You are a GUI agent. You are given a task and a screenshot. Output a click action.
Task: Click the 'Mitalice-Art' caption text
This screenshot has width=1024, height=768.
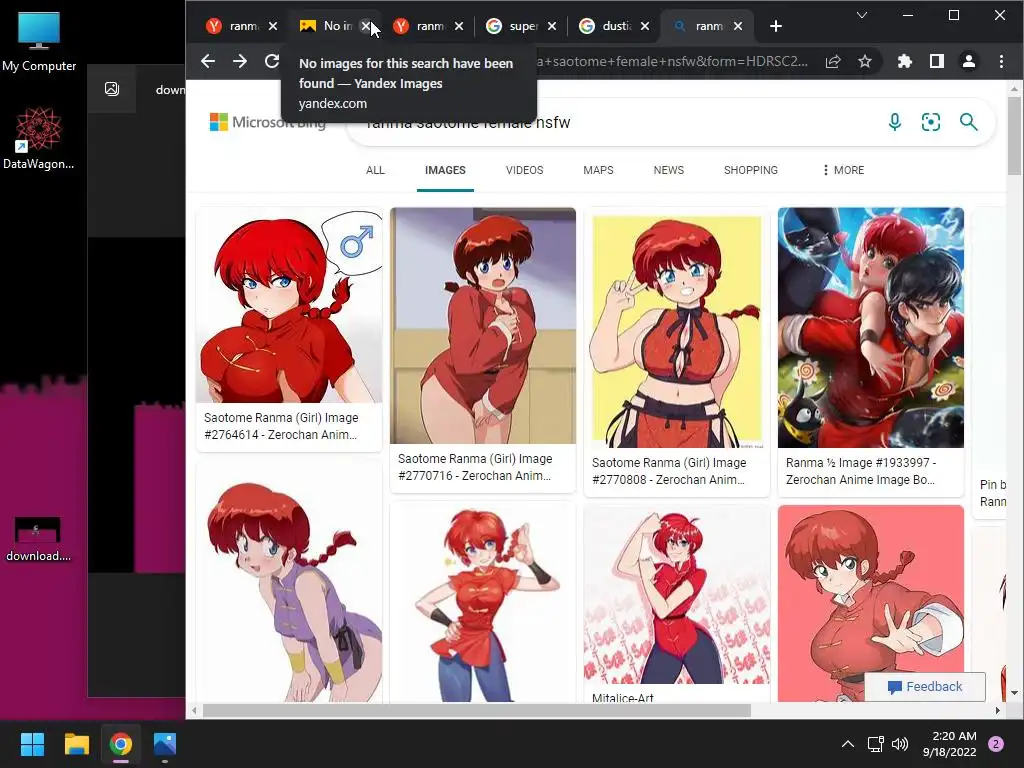click(622, 697)
